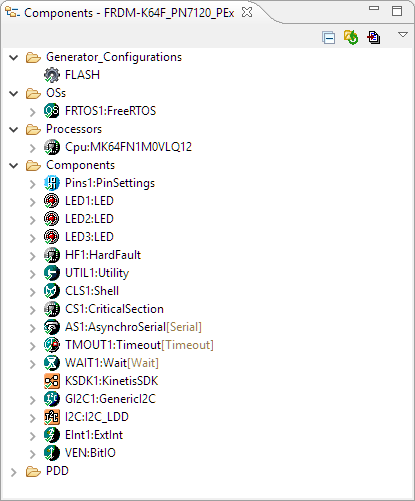Click the WAIT1 Wait hourglass icon
Screen dimensions: 415x501
tap(52, 363)
